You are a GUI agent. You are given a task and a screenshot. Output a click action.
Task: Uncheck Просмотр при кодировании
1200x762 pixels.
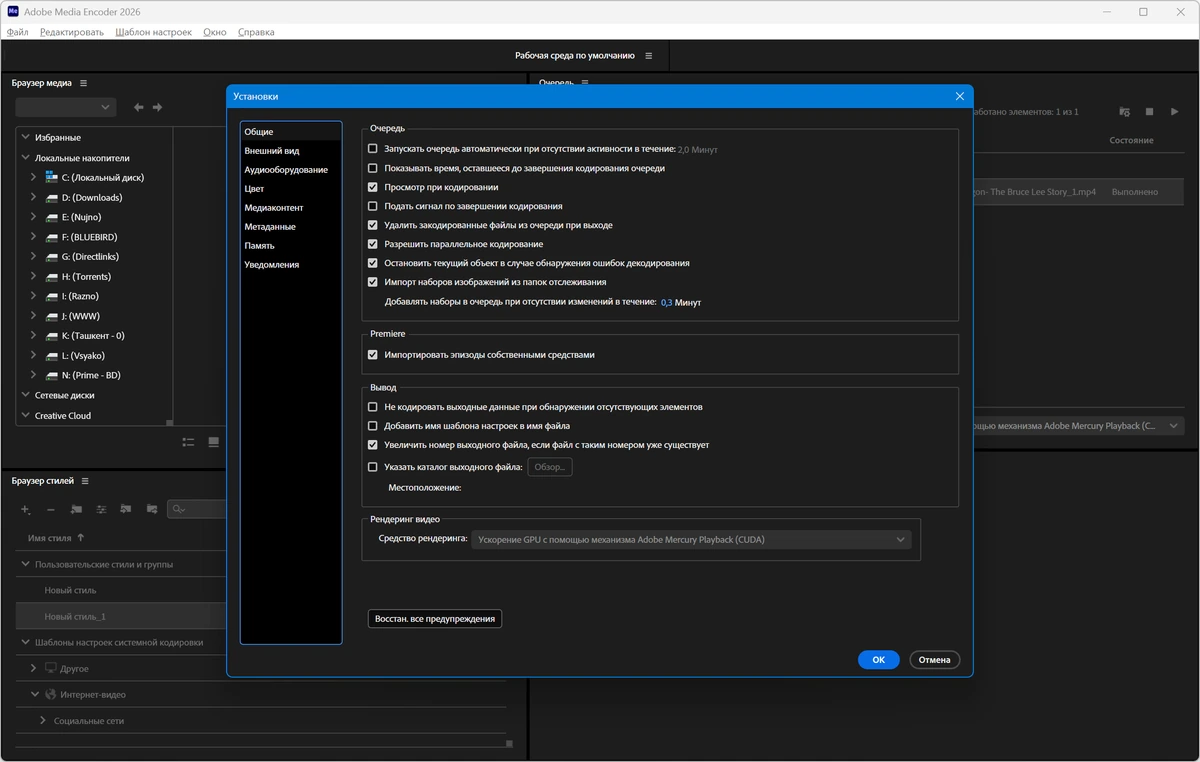click(373, 187)
